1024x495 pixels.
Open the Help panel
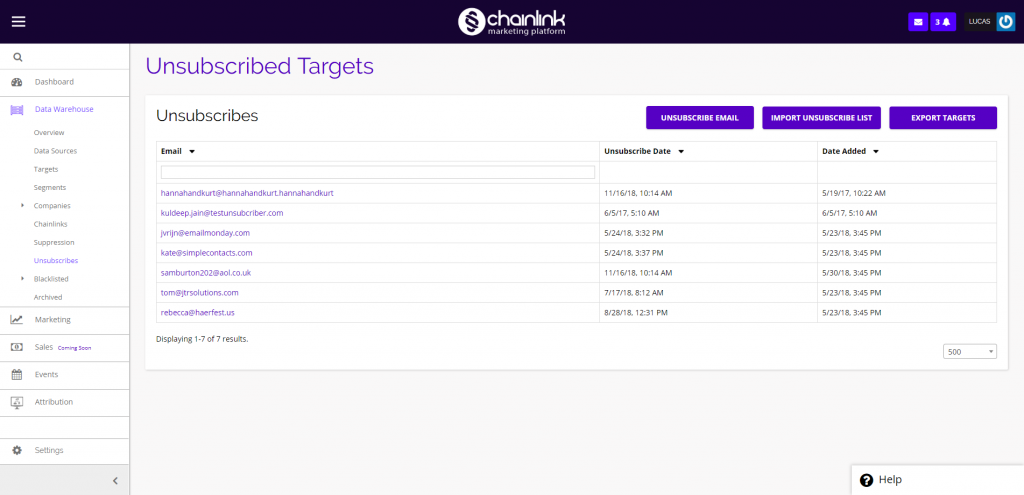click(938, 480)
